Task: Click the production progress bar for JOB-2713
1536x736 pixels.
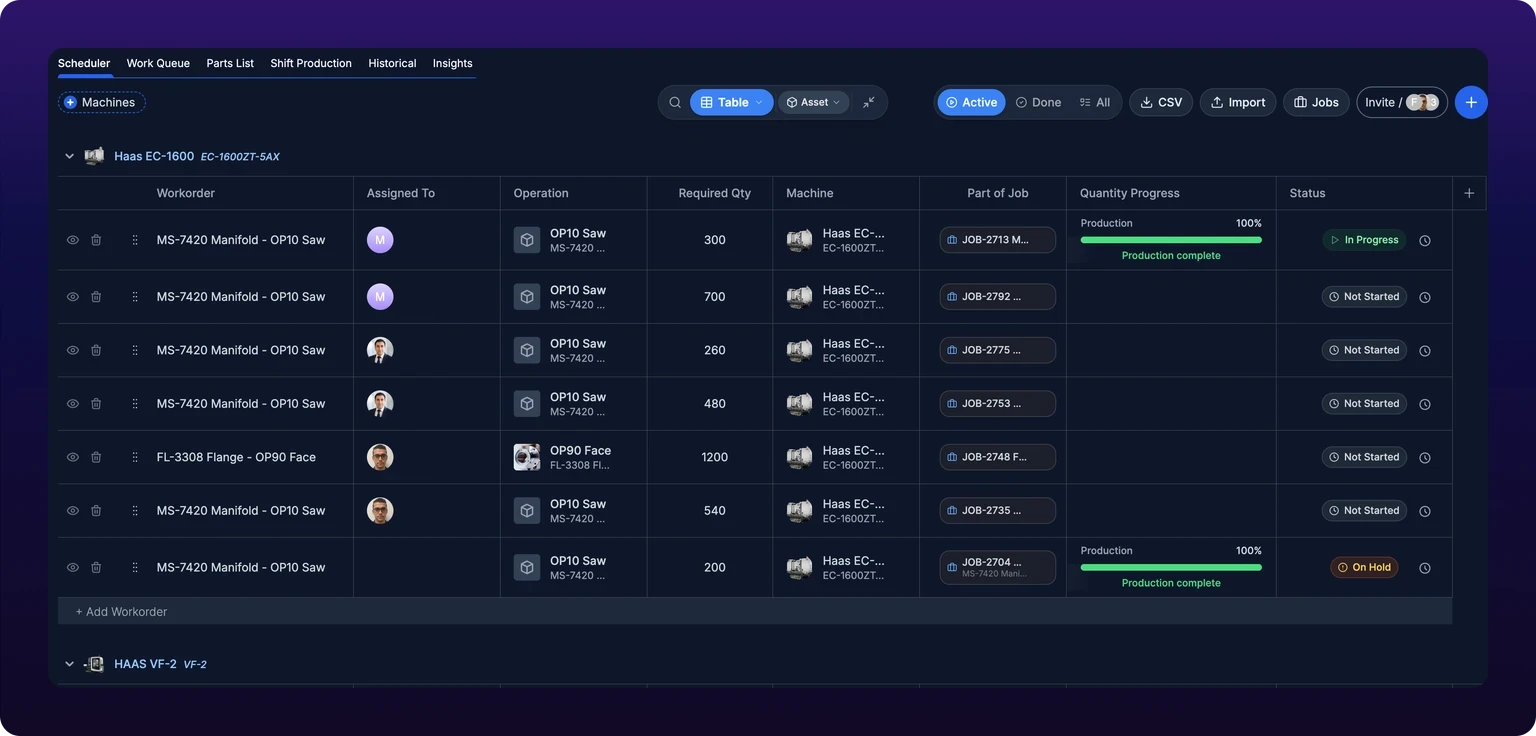Action: (1171, 240)
